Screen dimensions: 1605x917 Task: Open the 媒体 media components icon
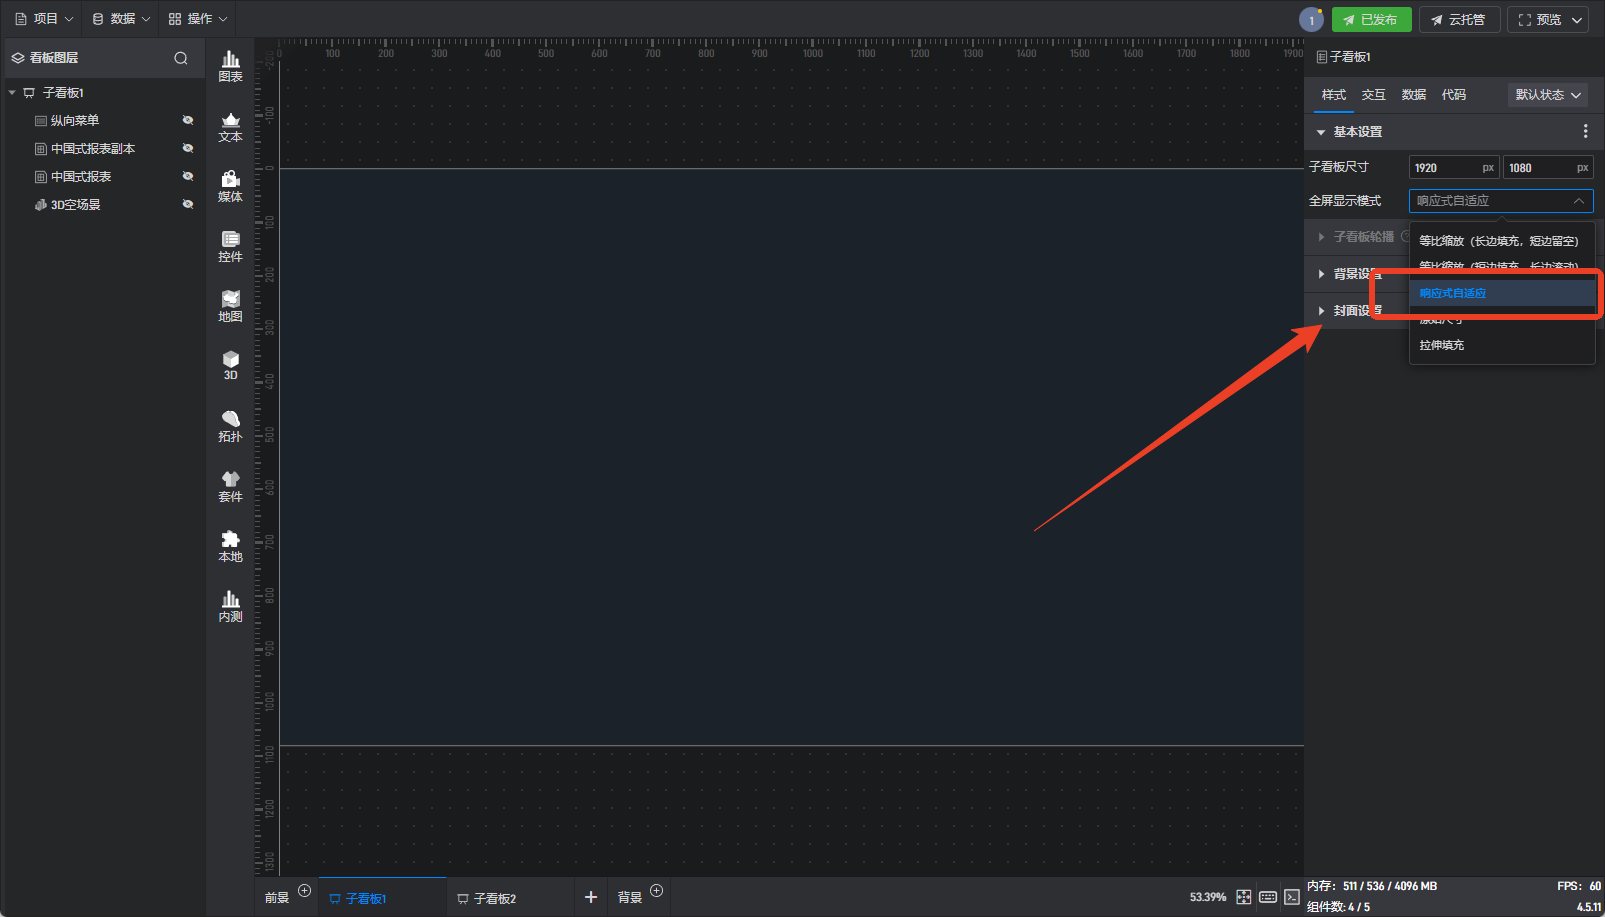(230, 186)
